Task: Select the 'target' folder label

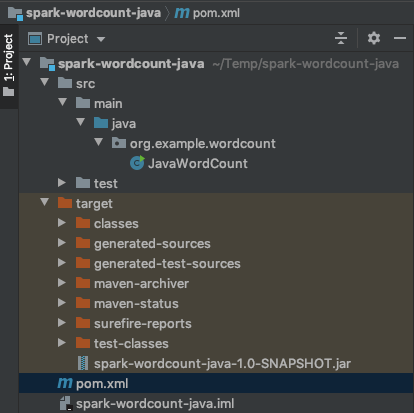Action: tap(94, 204)
